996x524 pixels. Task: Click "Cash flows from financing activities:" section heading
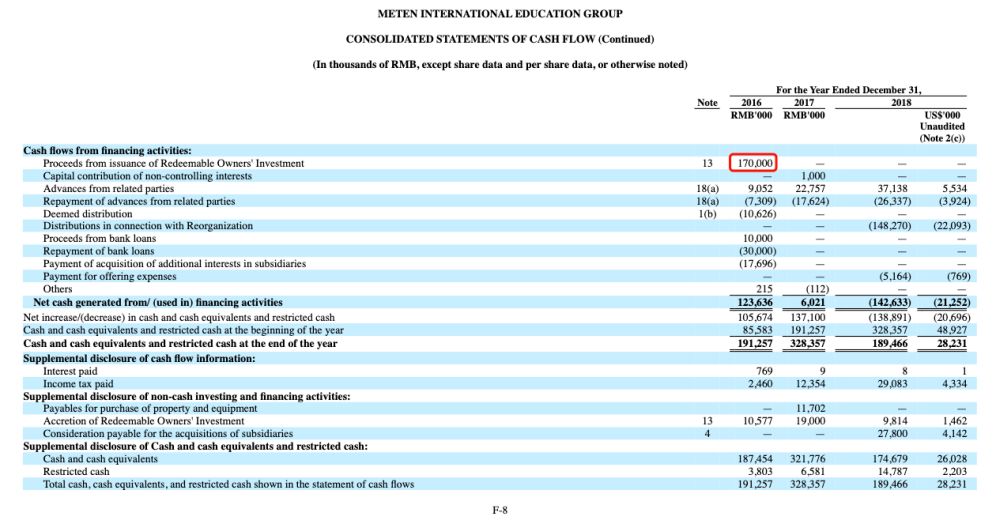click(x=107, y=151)
